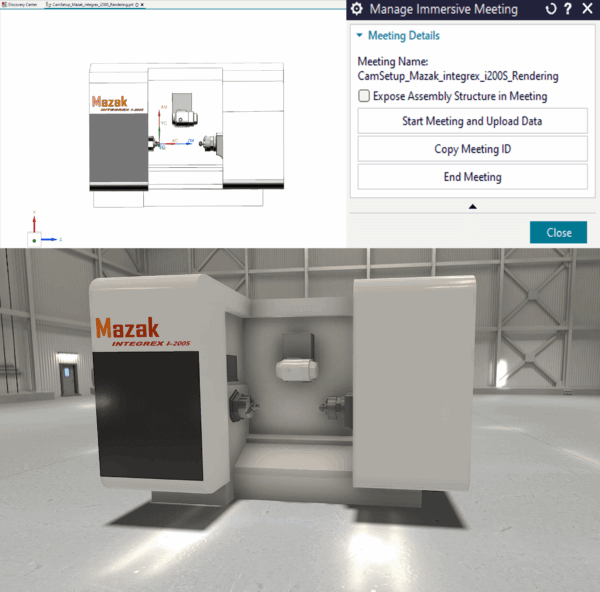Click Start Meeting and Upload Data
This screenshot has height=592, width=600.
472,122
